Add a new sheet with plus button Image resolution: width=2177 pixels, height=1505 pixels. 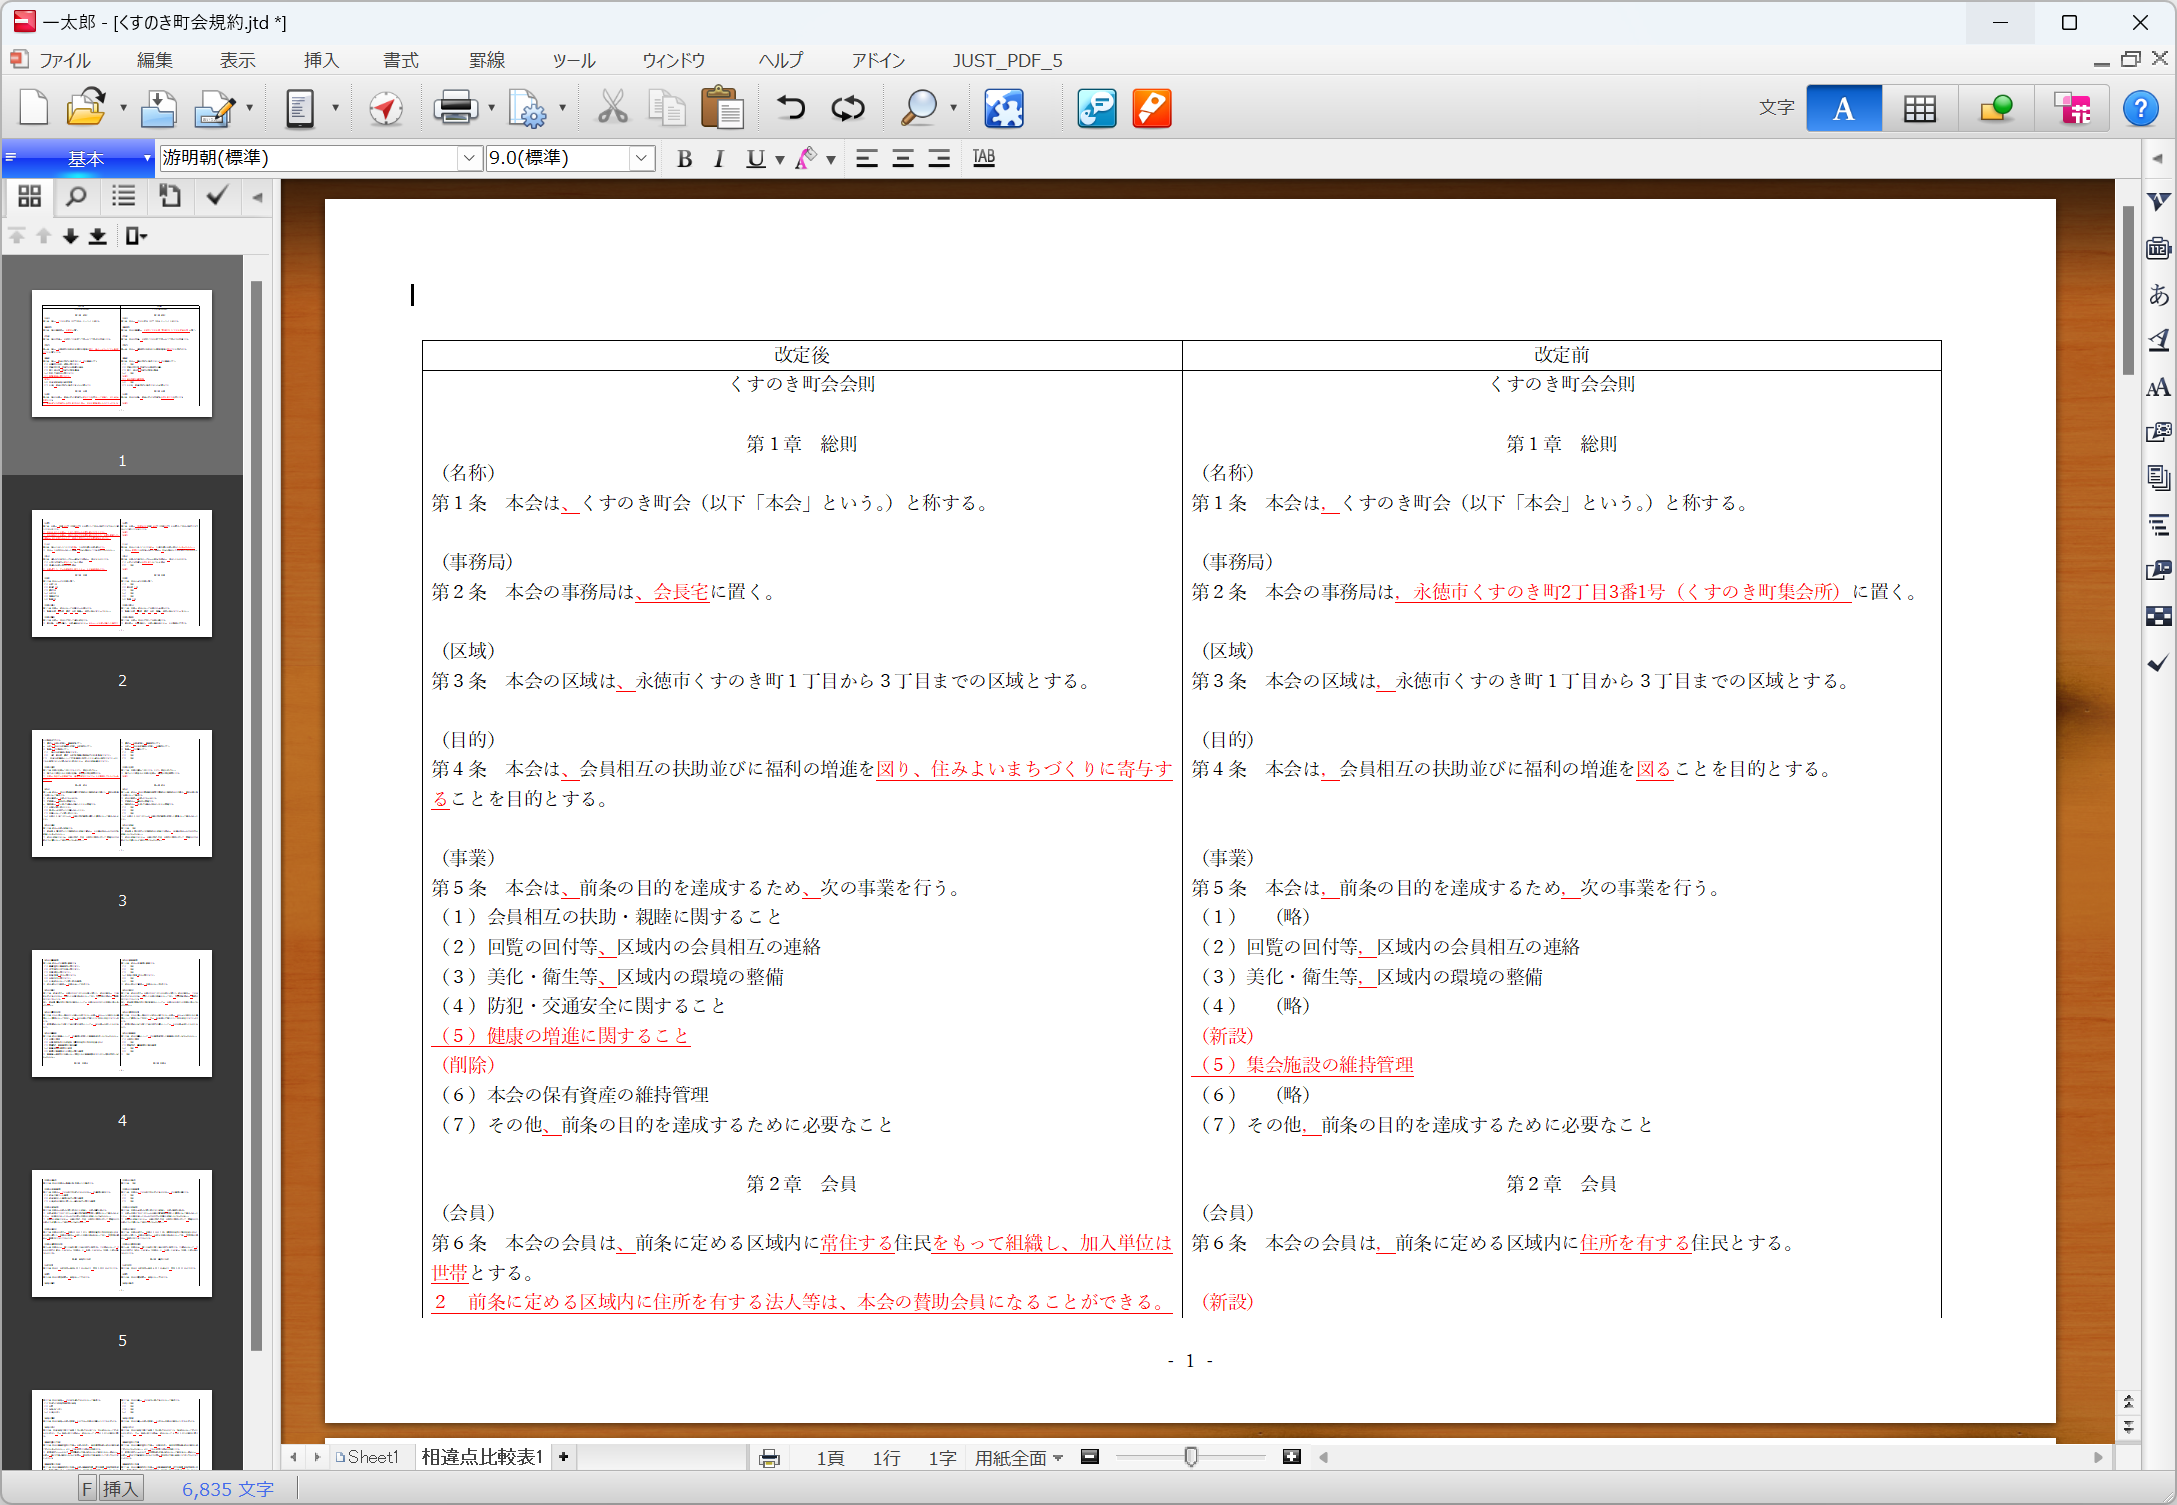pos(563,1458)
